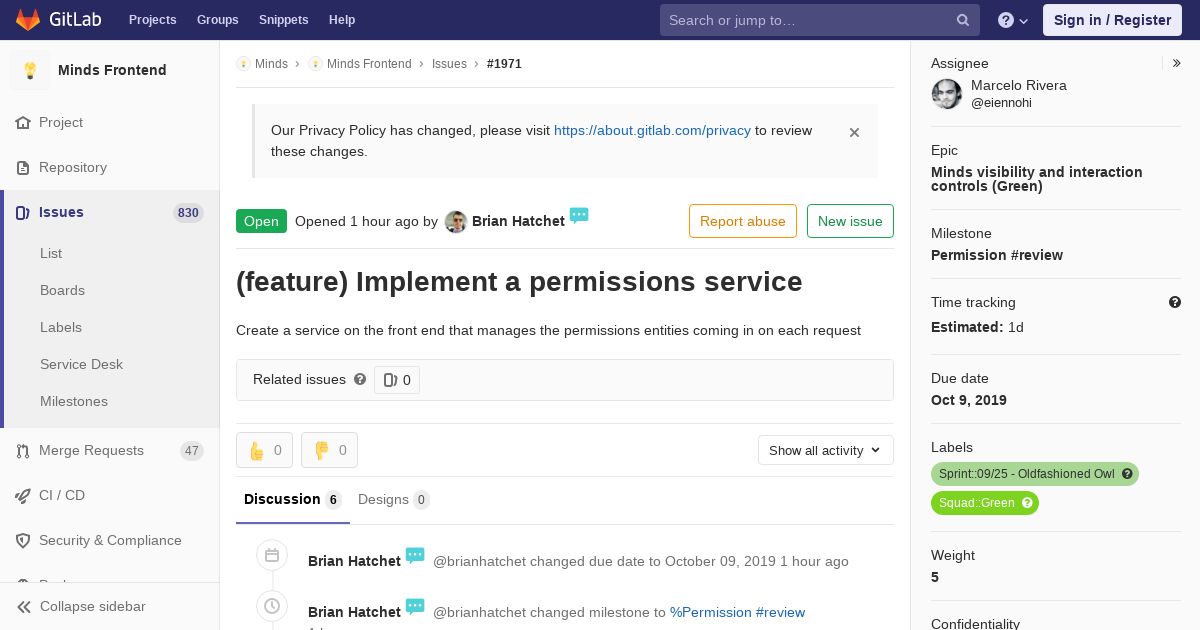Viewport: 1200px width, 630px height.
Task: Open Boards in sidebar
Action: coord(62,290)
